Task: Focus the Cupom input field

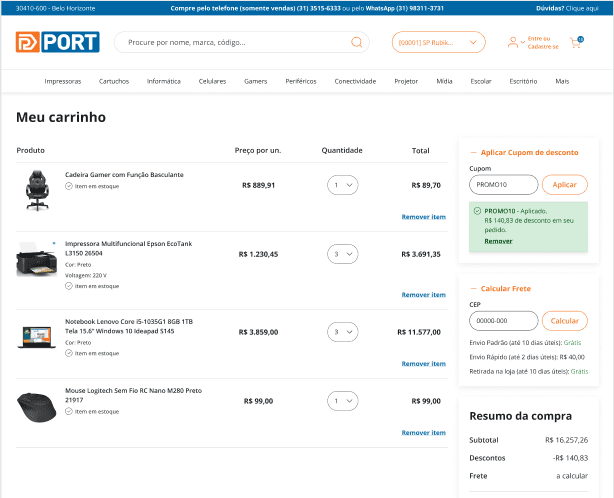Action: [x=504, y=185]
